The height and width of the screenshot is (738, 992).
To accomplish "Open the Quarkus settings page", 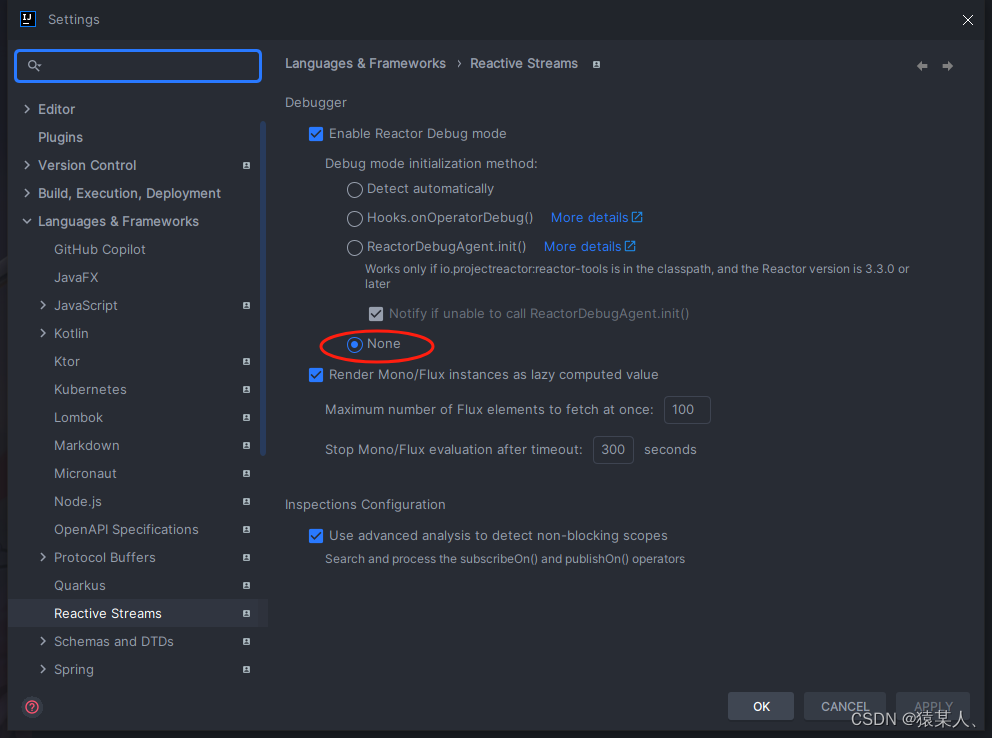I will [x=80, y=586].
